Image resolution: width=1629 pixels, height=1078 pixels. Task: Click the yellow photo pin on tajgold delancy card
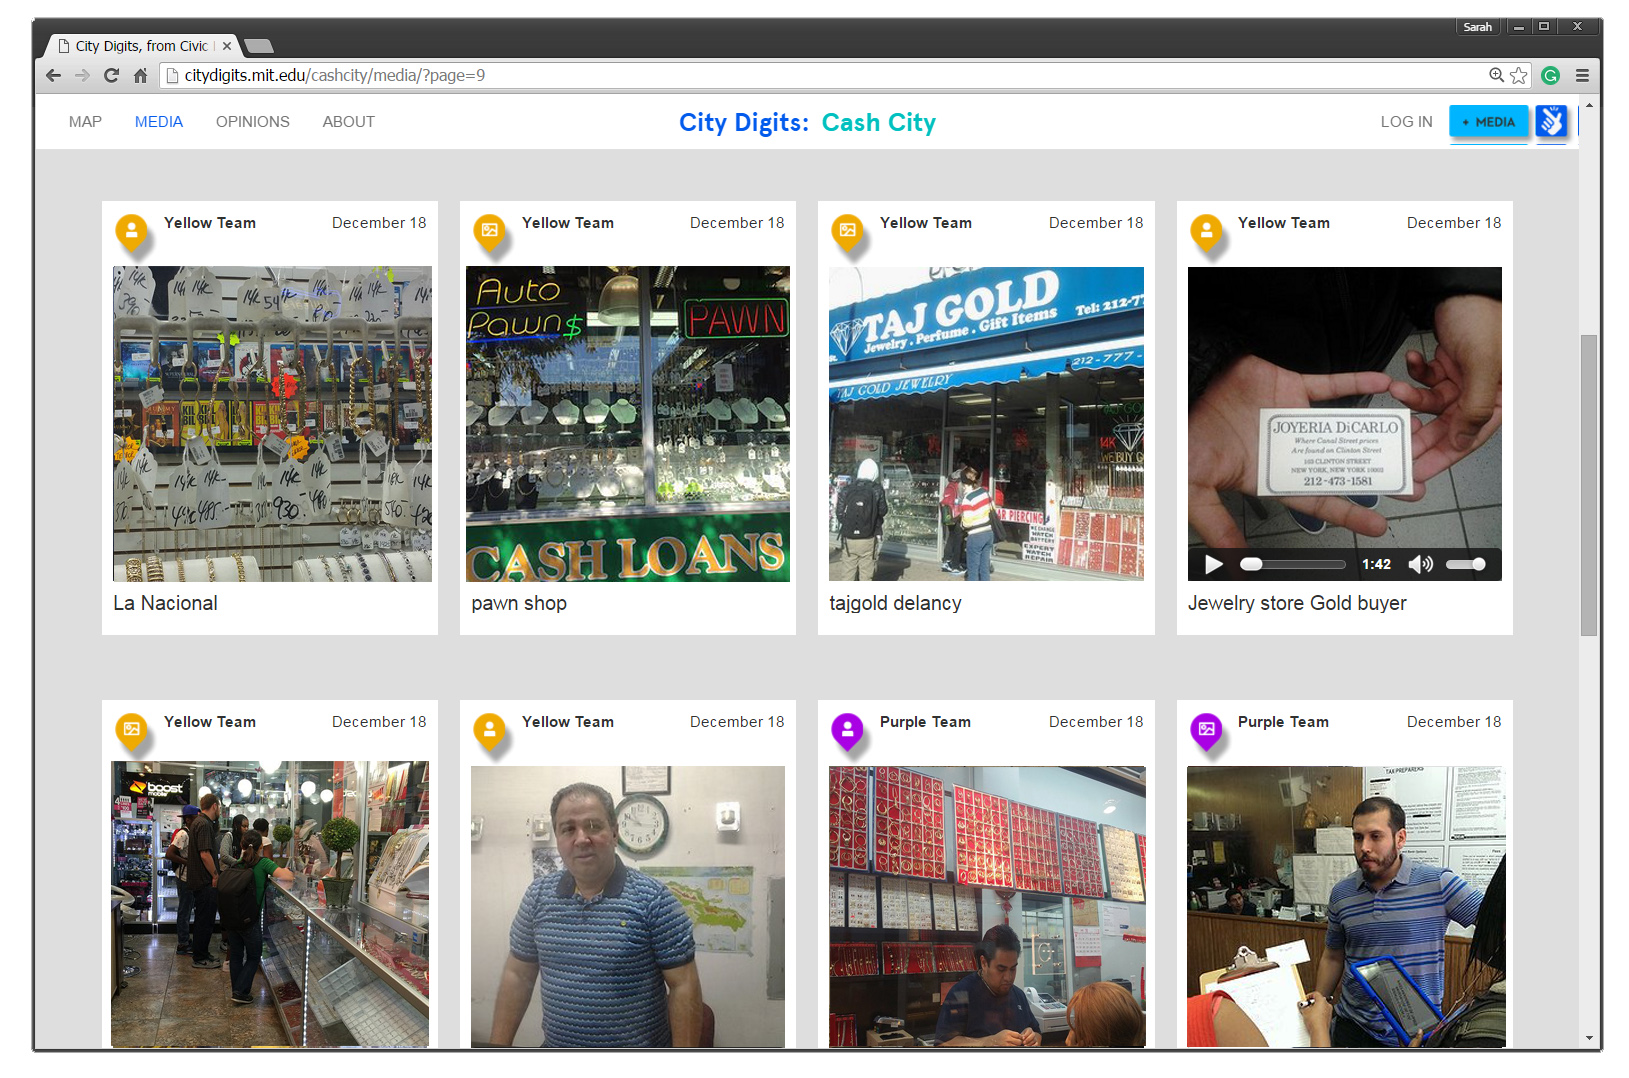847,232
